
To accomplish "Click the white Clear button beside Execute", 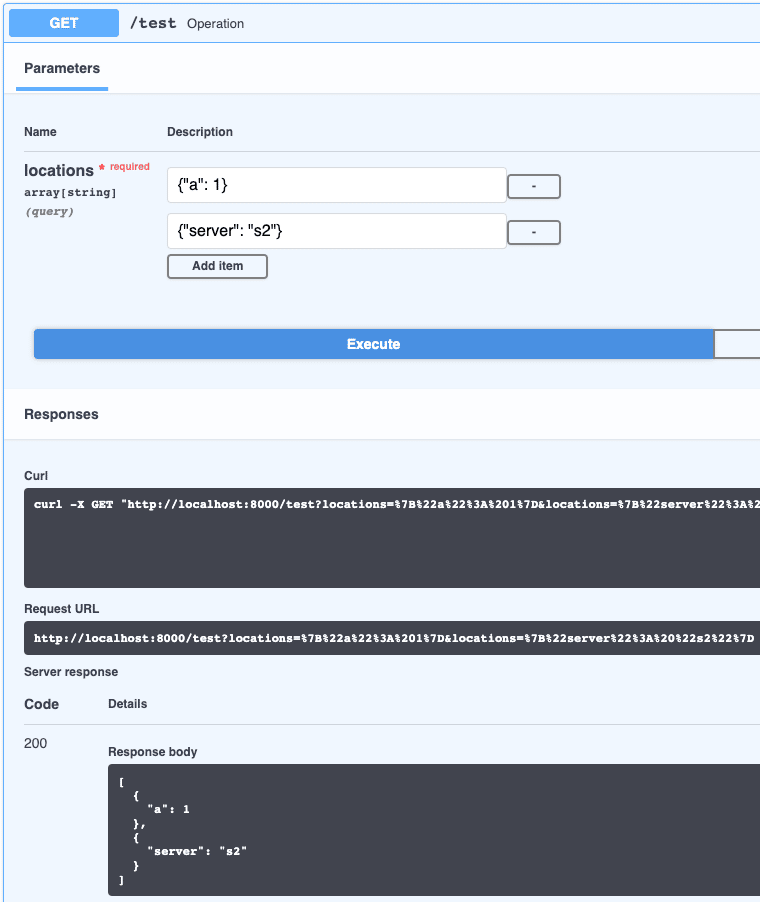I will pos(737,344).
